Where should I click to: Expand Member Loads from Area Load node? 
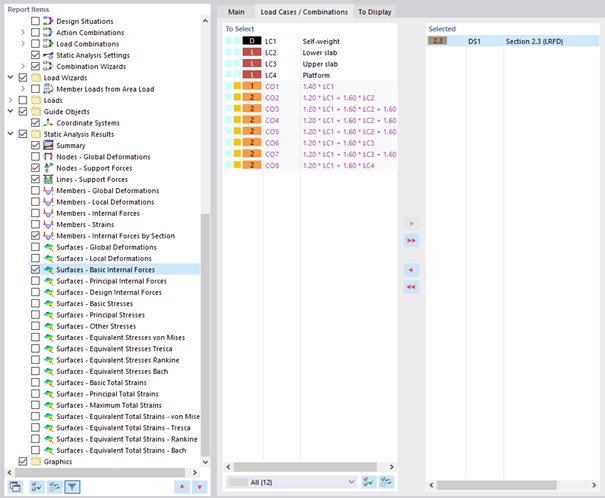23,89
